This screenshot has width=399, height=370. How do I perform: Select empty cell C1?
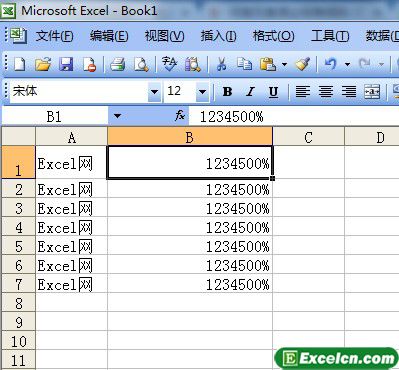(308, 162)
